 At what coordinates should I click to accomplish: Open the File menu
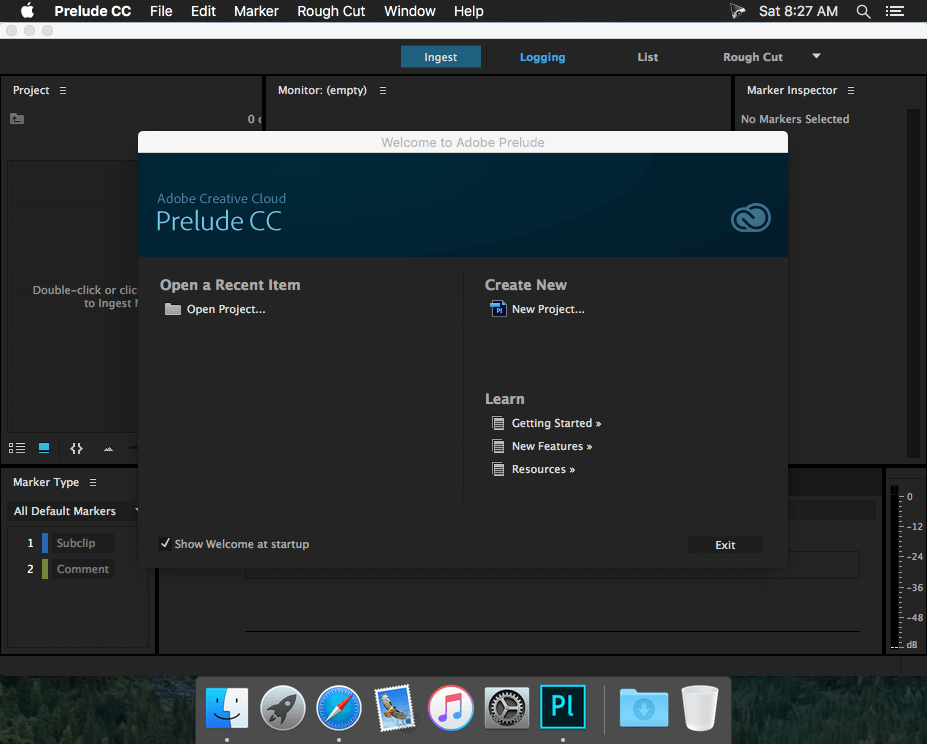pyautogui.click(x=161, y=11)
